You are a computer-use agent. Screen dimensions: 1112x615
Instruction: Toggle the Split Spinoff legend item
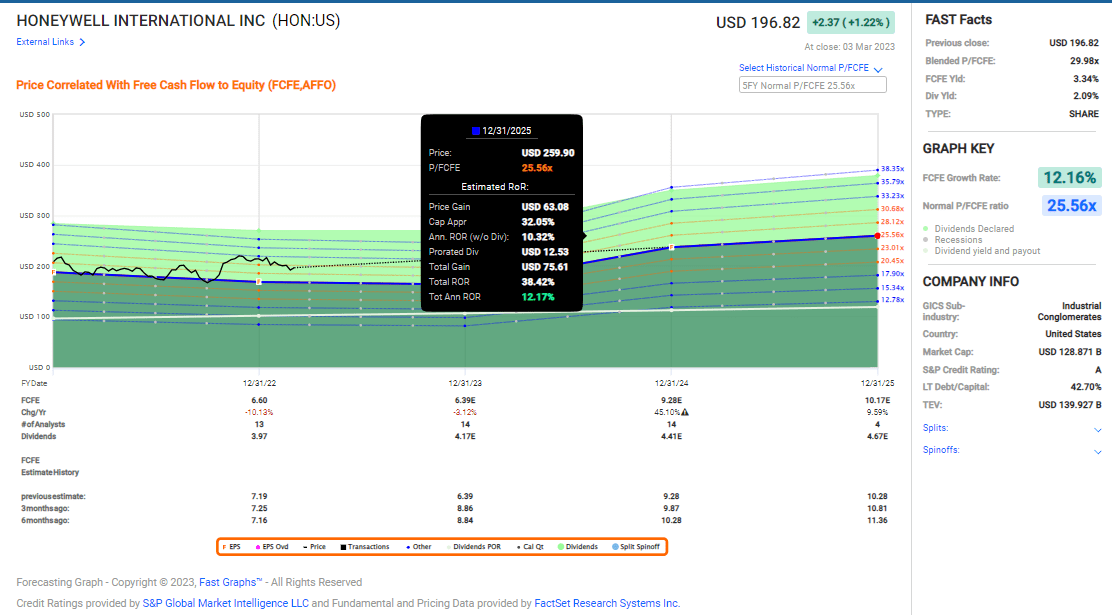coord(636,547)
